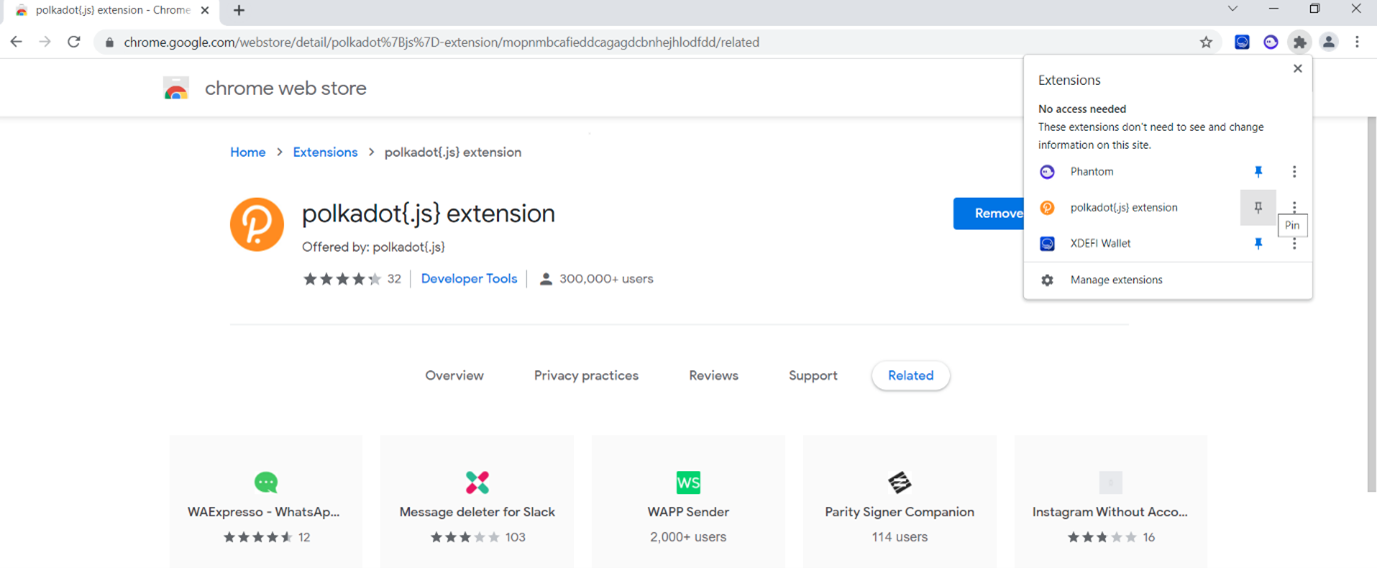Click the WAExpresso green chat icon
This screenshot has width=1377, height=568.
pos(266,483)
